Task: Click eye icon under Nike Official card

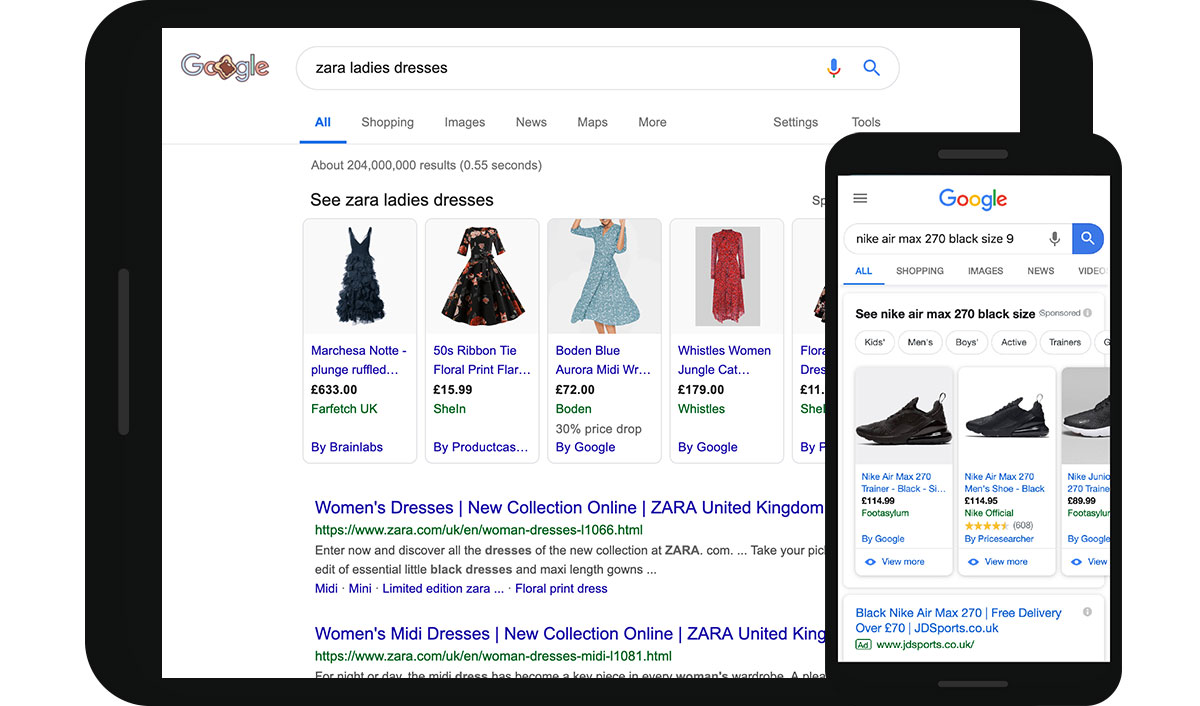Action: (x=973, y=562)
